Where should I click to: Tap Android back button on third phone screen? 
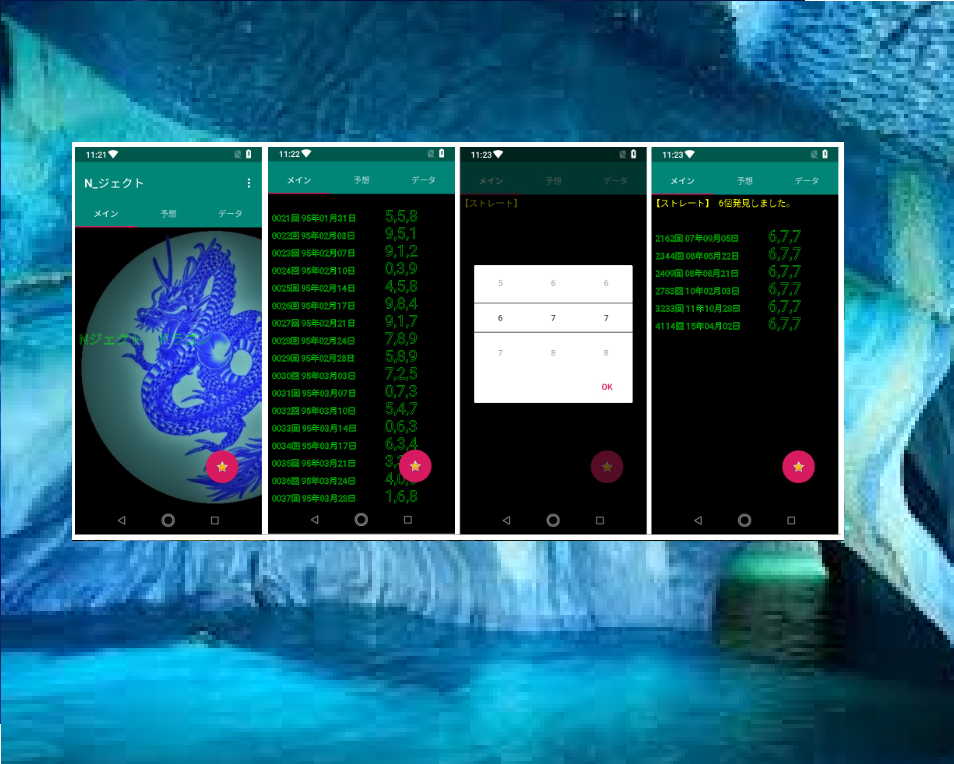point(506,520)
